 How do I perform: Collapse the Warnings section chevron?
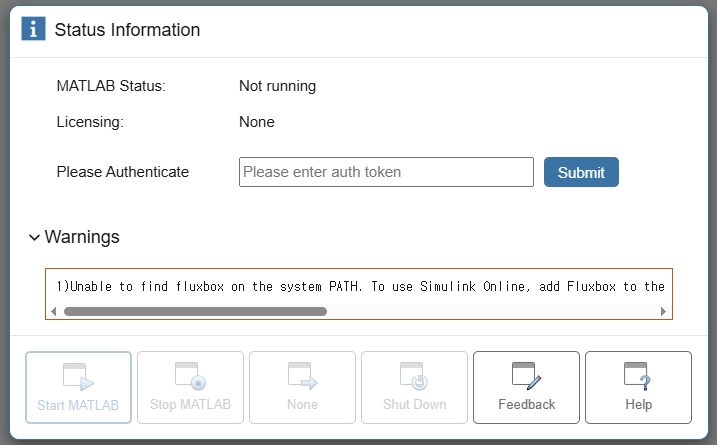pos(34,237)
